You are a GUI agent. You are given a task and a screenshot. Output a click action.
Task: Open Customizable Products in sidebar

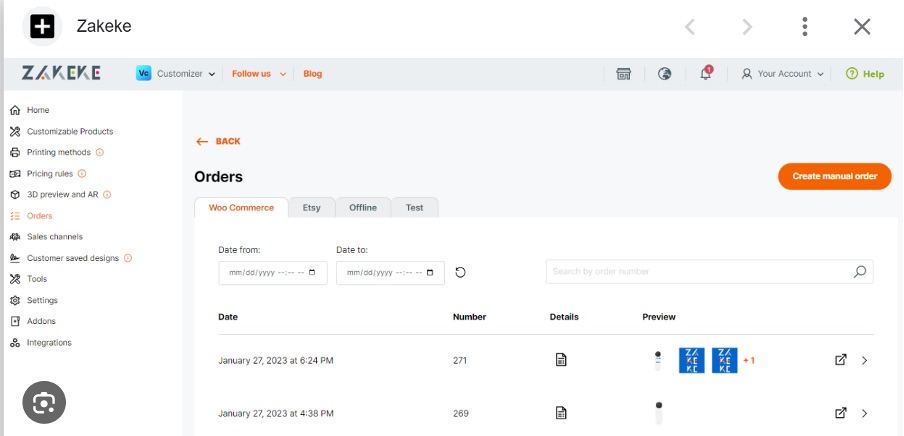69,131
